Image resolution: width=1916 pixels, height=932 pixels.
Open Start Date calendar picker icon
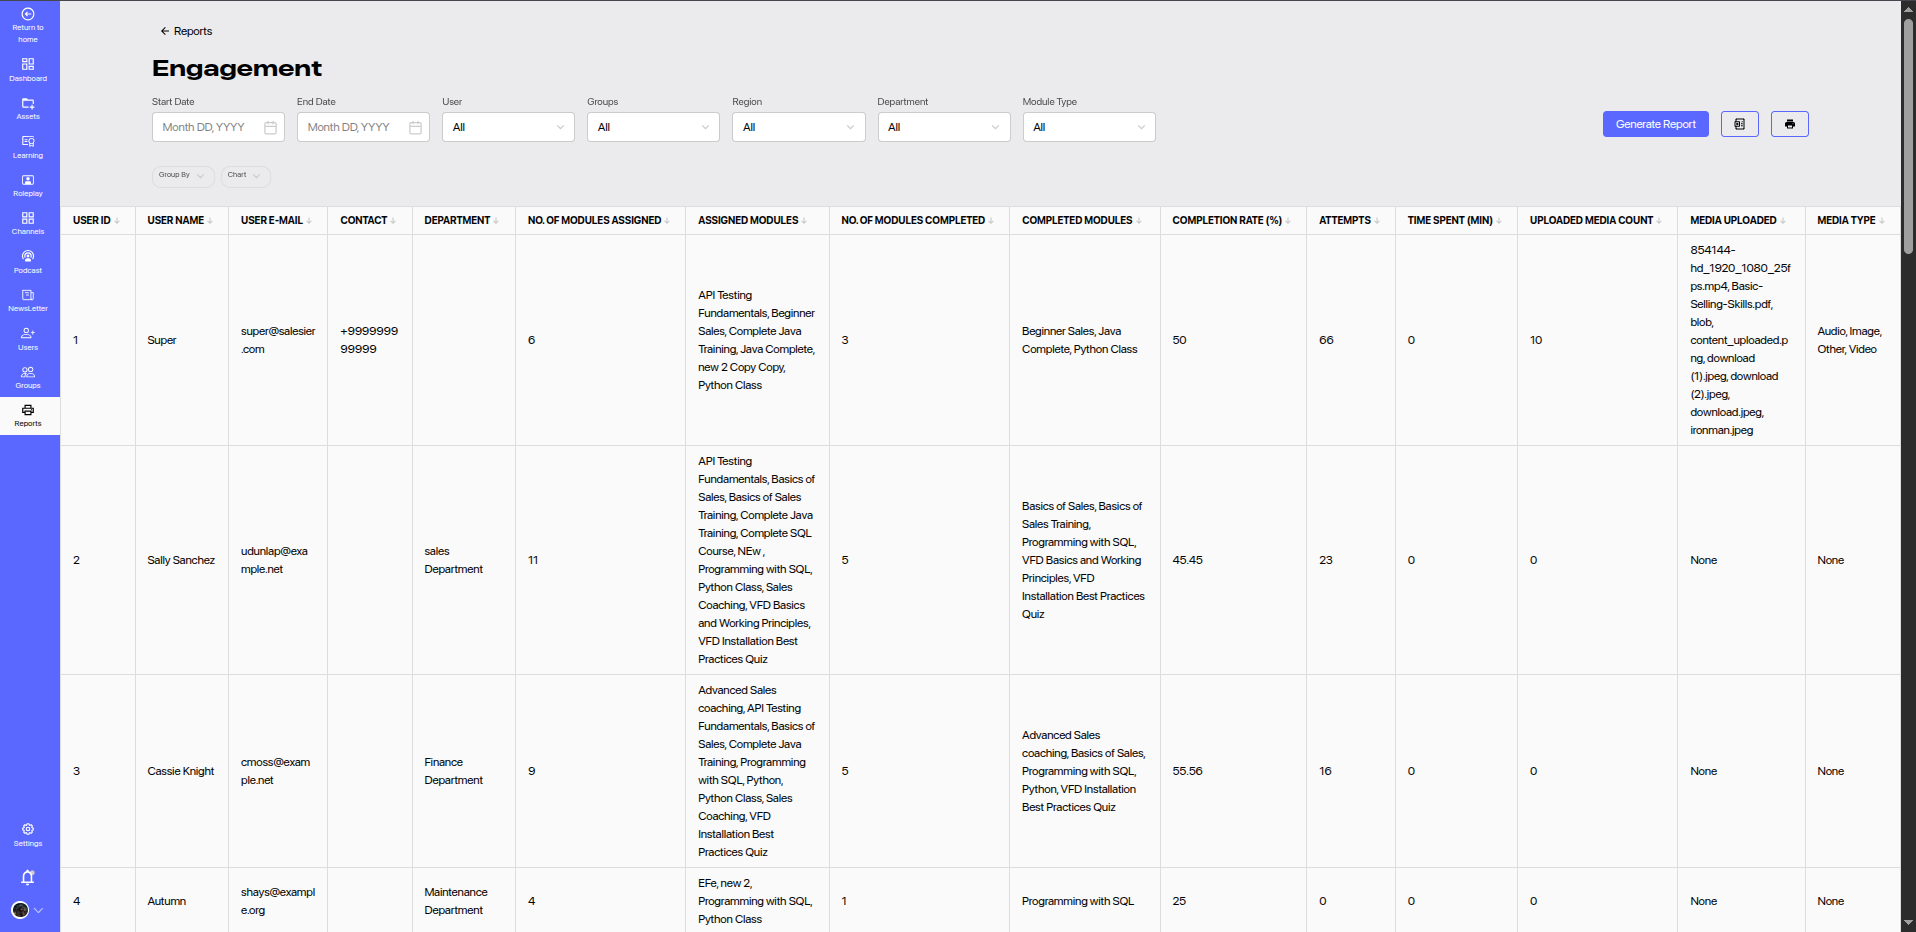(270, 128)
